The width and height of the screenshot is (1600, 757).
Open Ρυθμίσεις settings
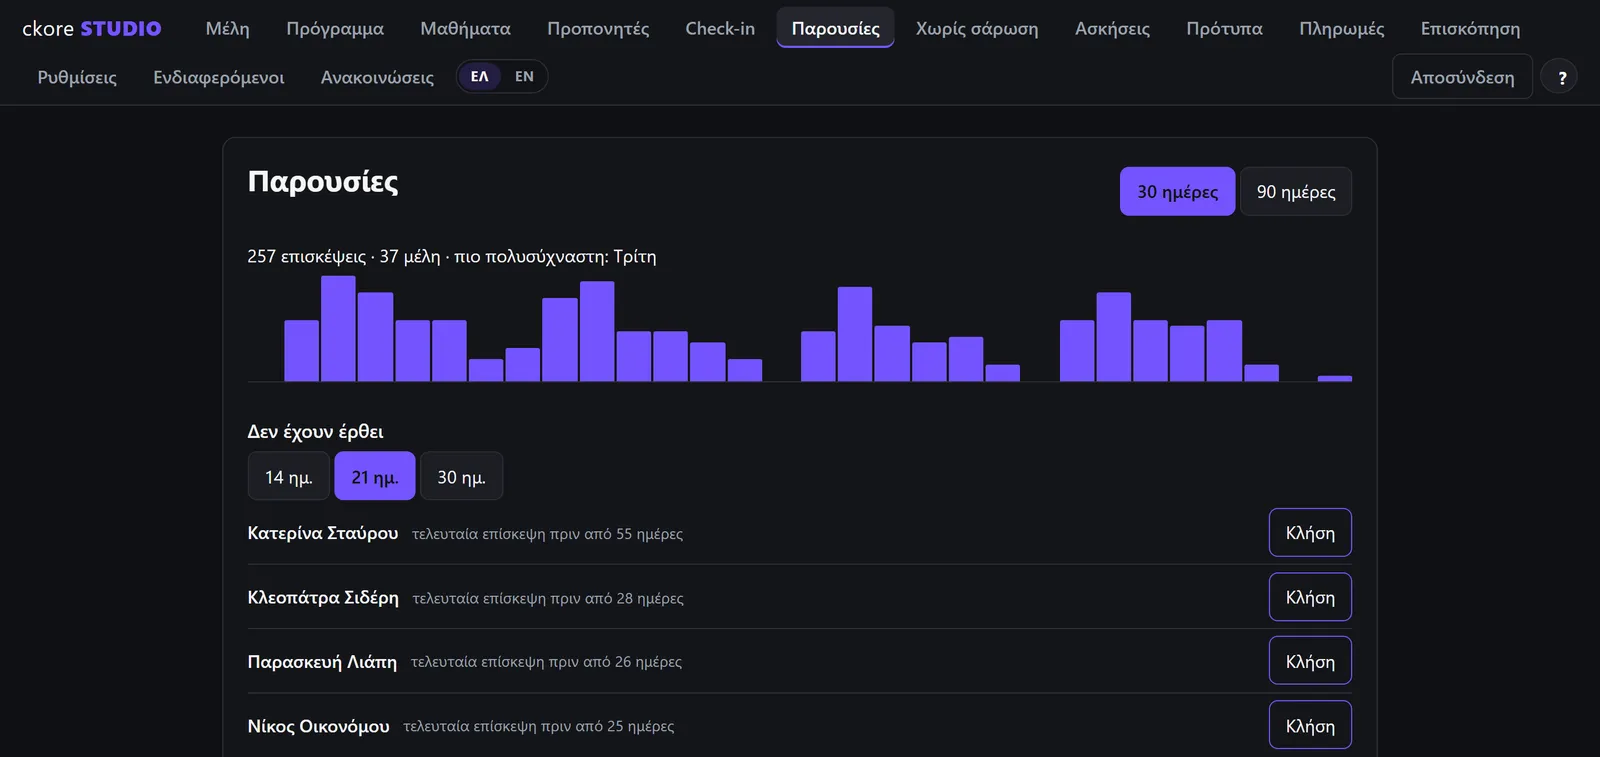coord(77,77)
